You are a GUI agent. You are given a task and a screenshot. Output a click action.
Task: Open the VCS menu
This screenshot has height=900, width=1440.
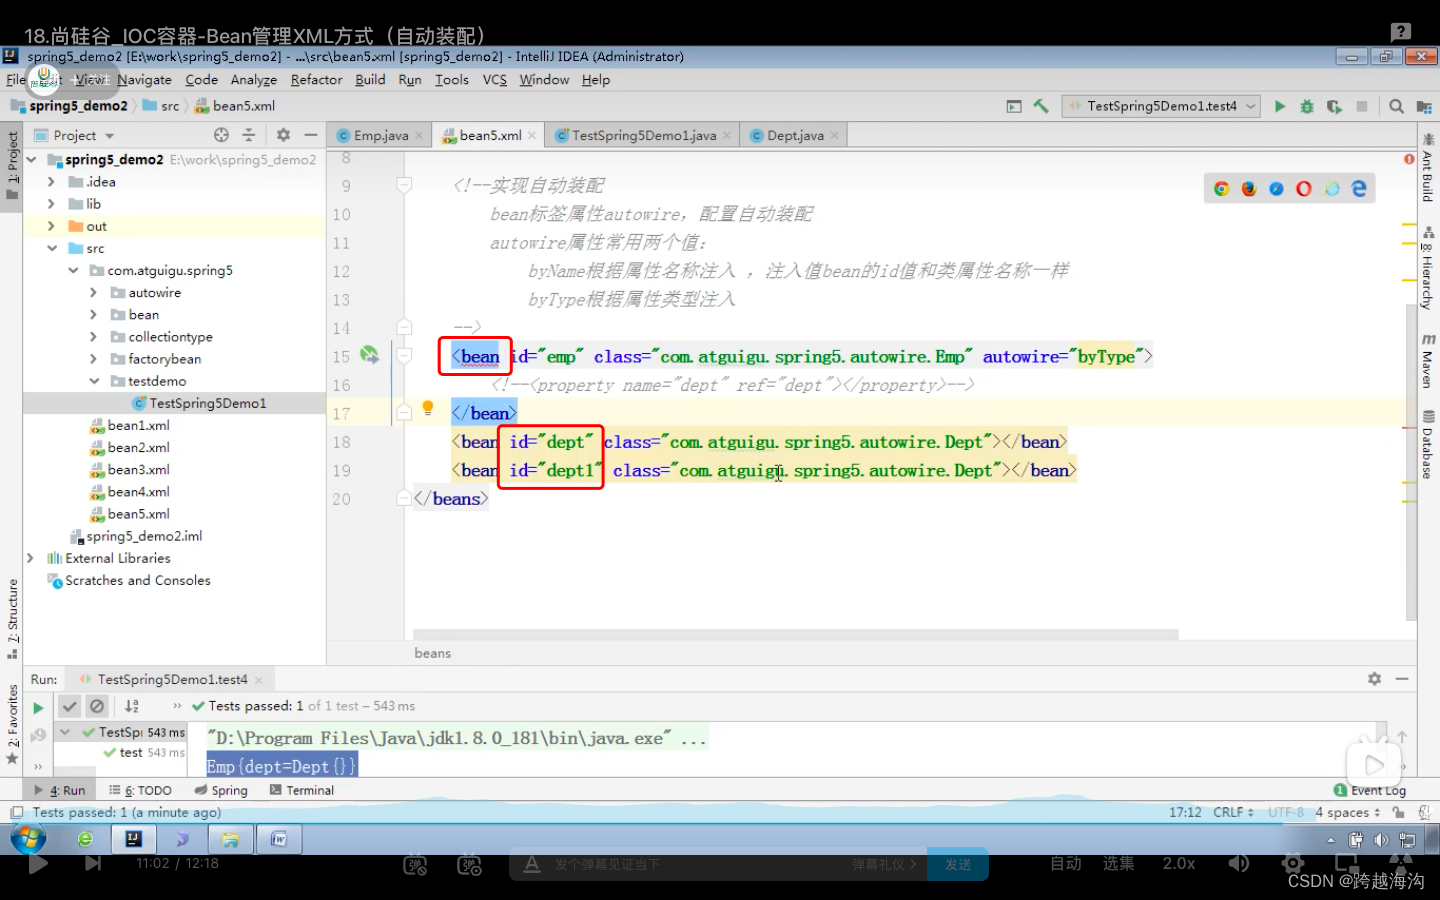494,80
